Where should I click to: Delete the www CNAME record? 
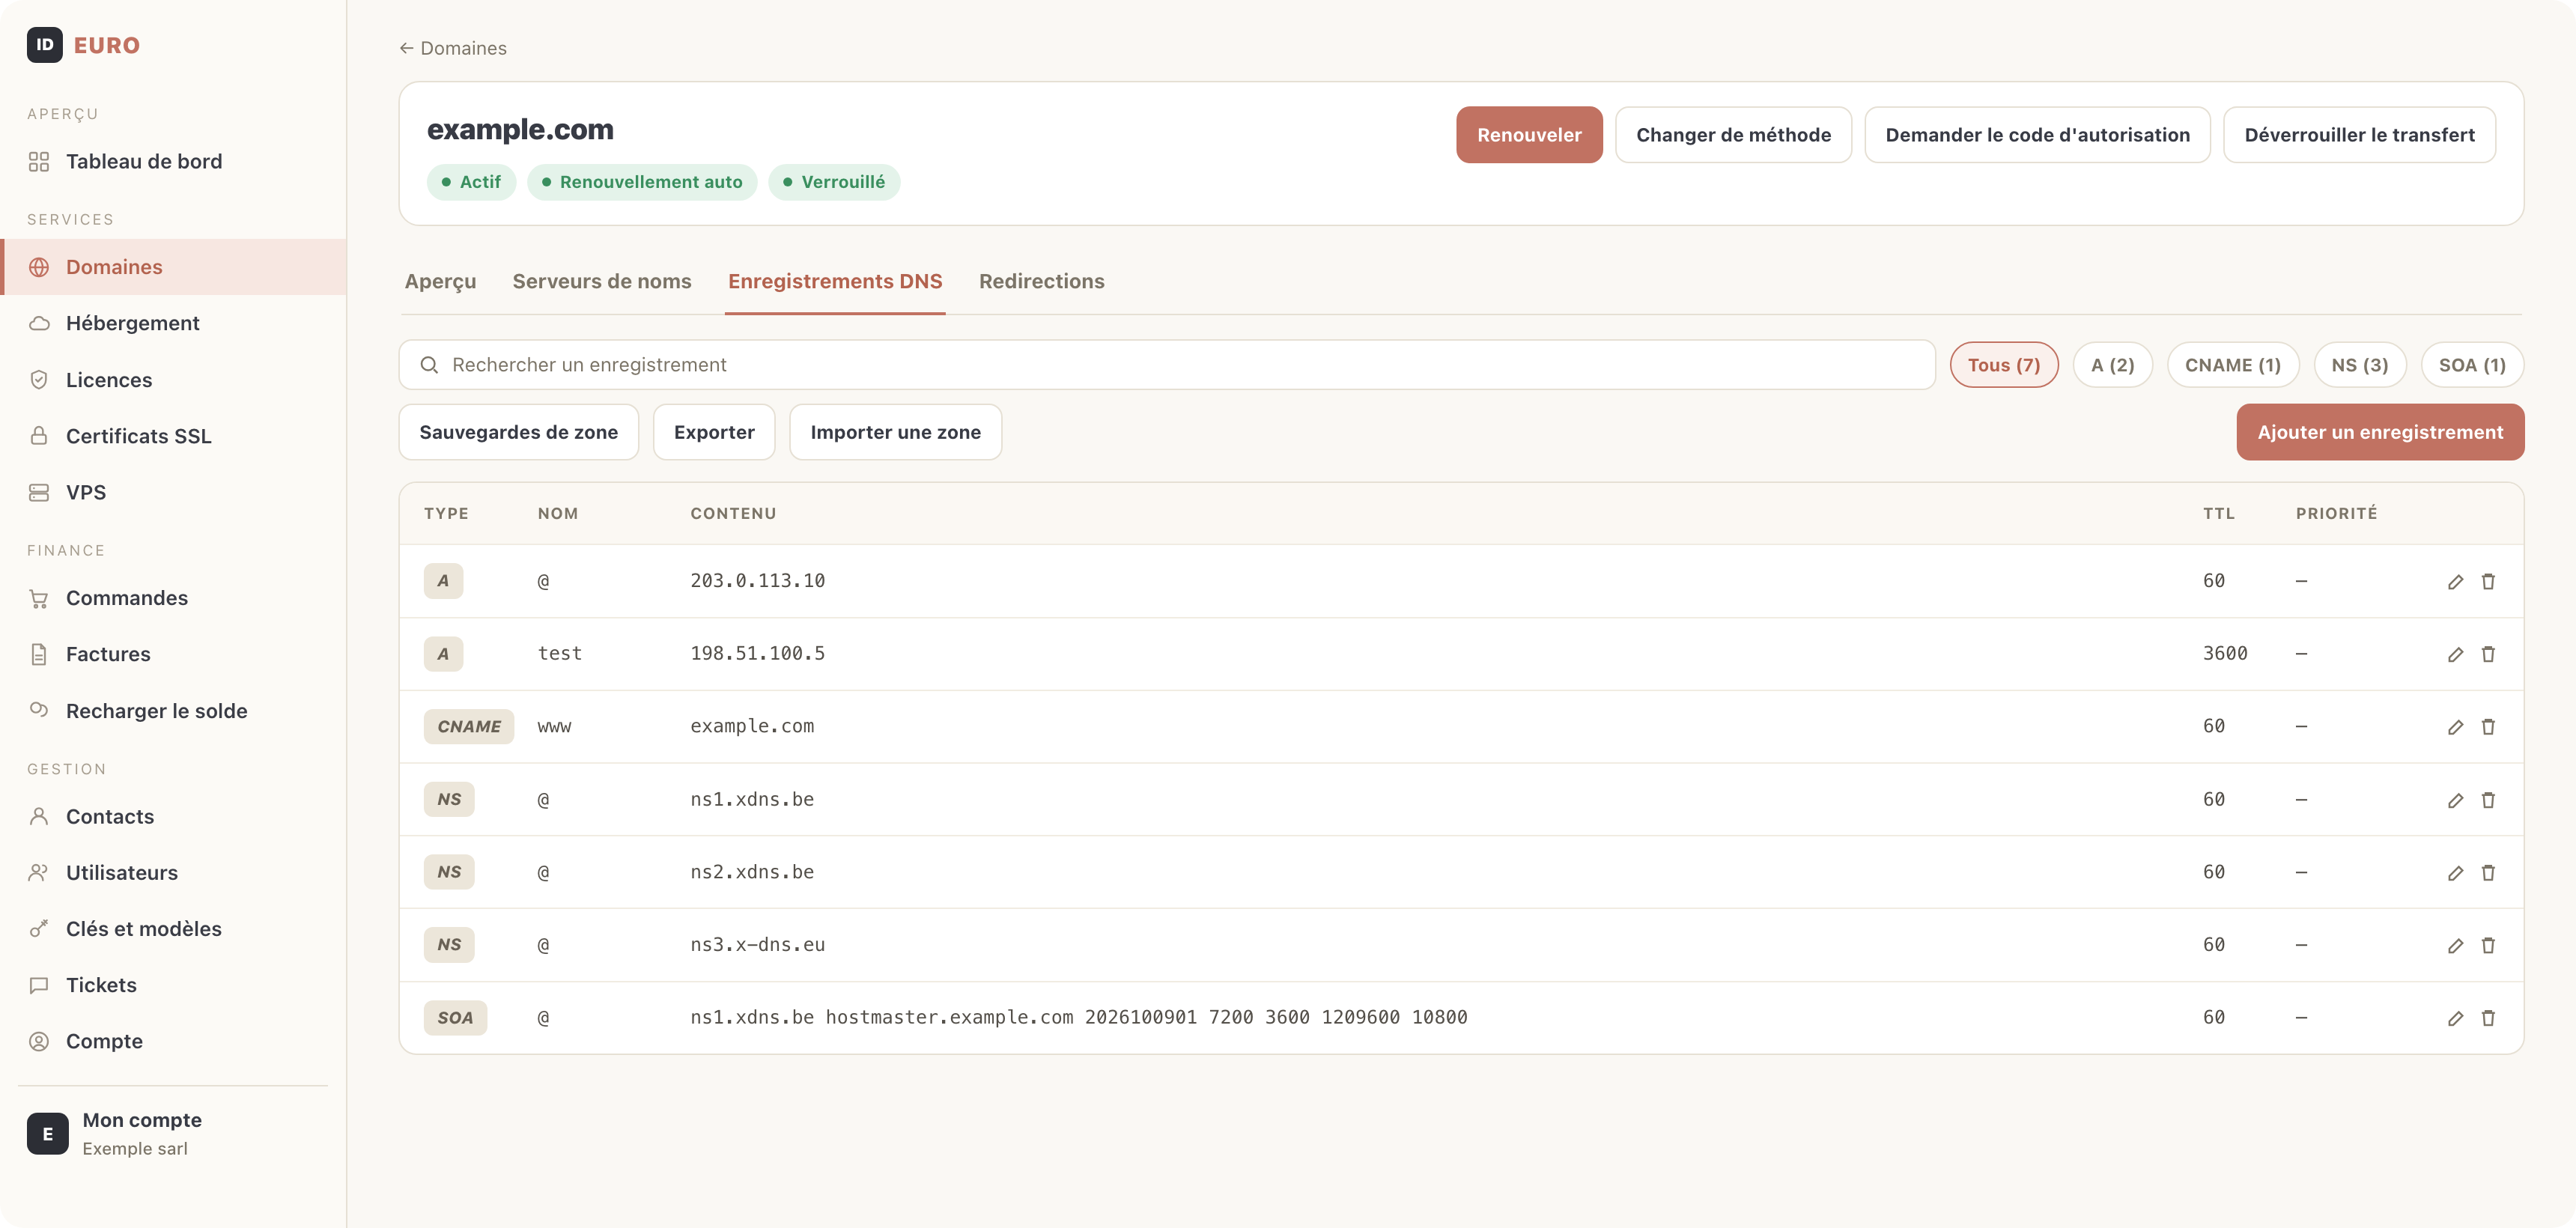[2488, 727]
